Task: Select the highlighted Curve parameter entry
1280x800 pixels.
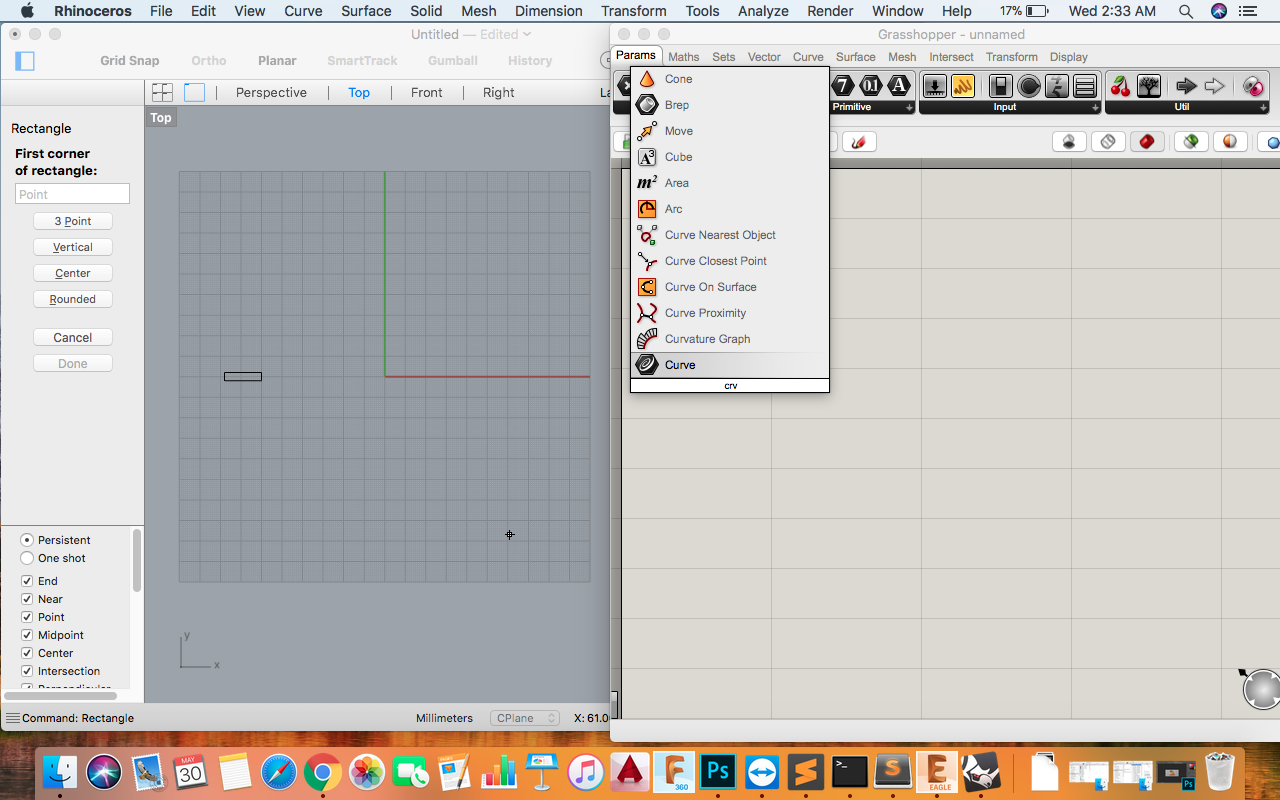Action: (x=730, y=365)
